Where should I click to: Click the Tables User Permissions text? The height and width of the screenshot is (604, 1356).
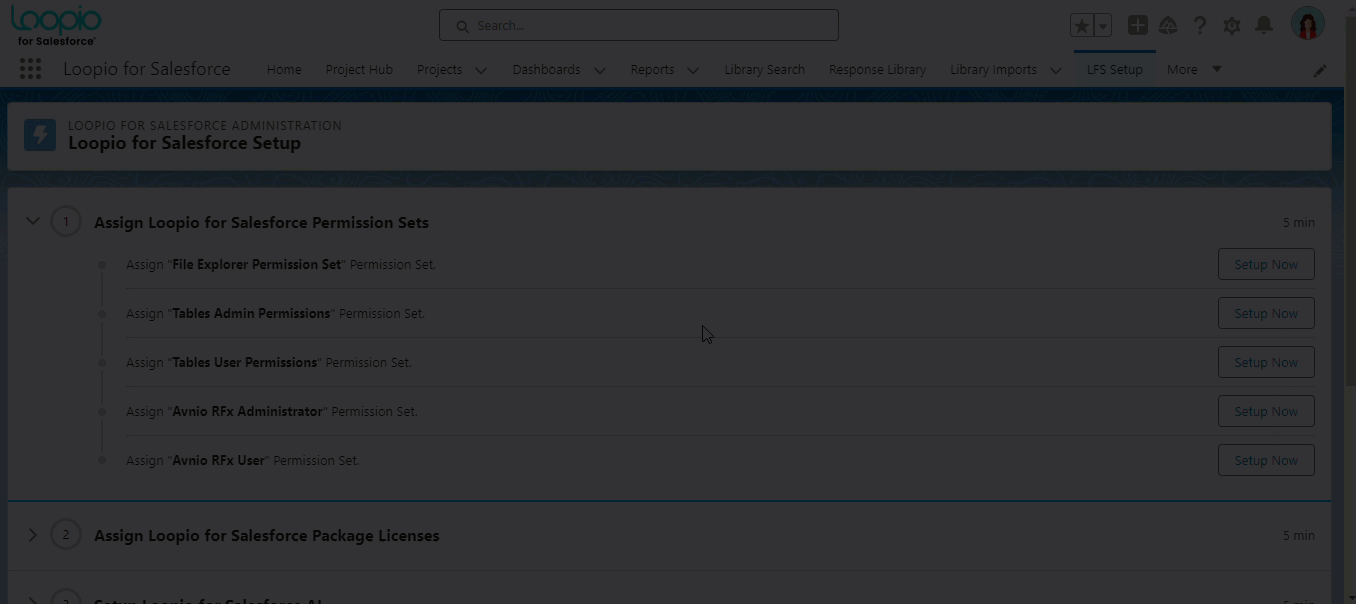(x=245, y=363)
